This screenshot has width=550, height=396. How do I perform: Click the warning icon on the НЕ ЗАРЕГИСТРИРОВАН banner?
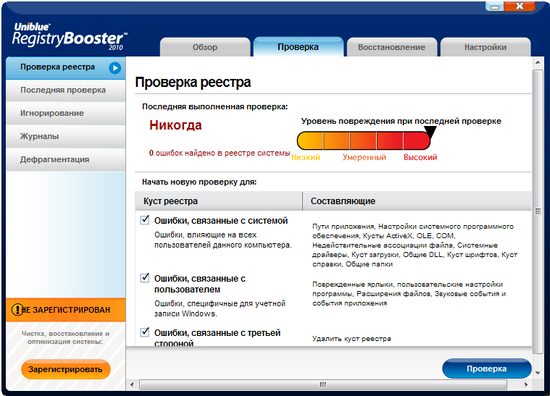coord(17,310)
